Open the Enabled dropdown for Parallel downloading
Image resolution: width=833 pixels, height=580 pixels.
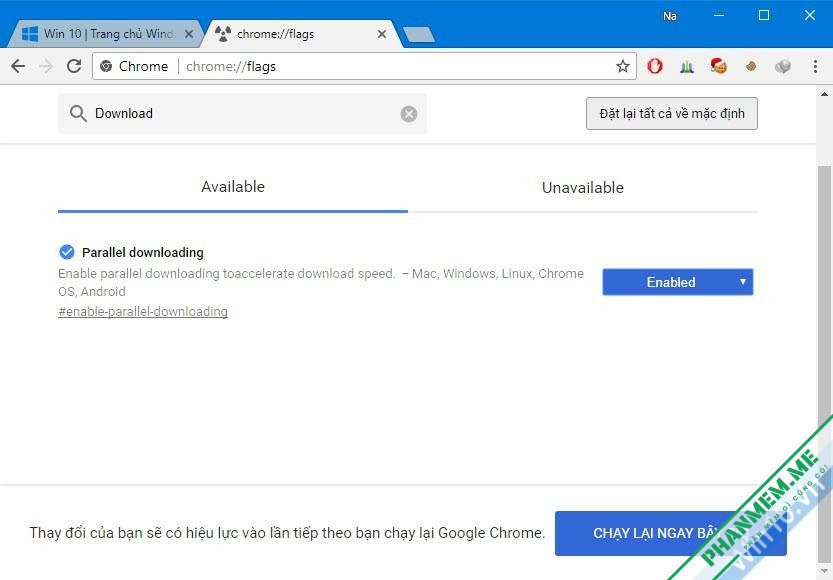click(x=677, y=282)
